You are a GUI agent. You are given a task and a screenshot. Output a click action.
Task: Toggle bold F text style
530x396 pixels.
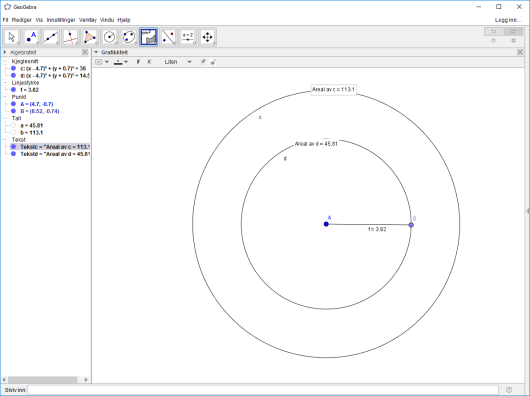pyautogui.click(x=138, y=62)
